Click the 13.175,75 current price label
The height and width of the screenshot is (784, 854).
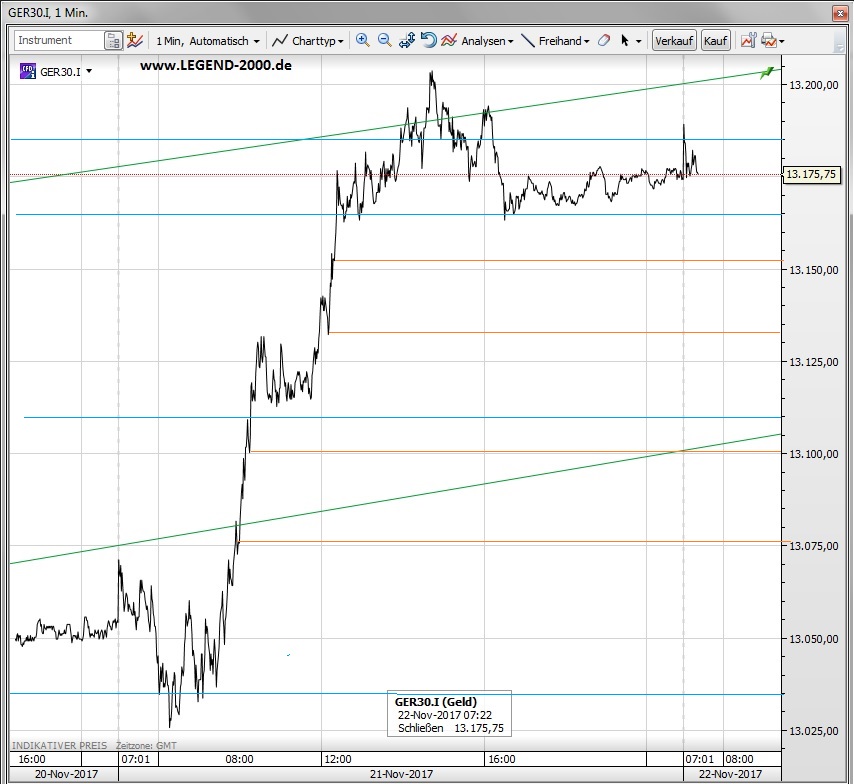click(810, 175)
